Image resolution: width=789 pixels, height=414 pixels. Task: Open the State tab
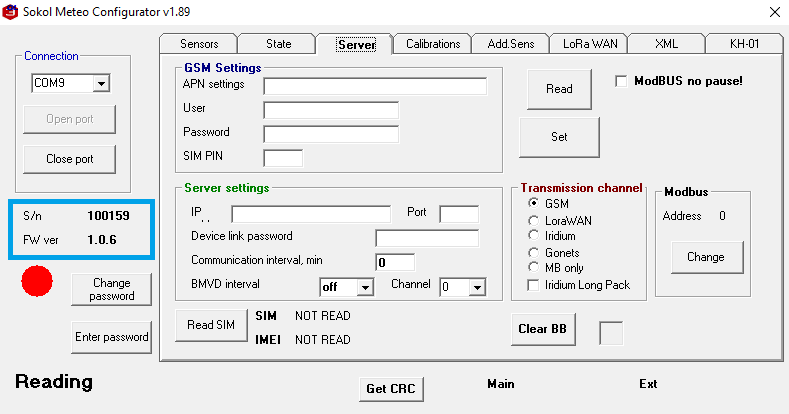(278, 44)
